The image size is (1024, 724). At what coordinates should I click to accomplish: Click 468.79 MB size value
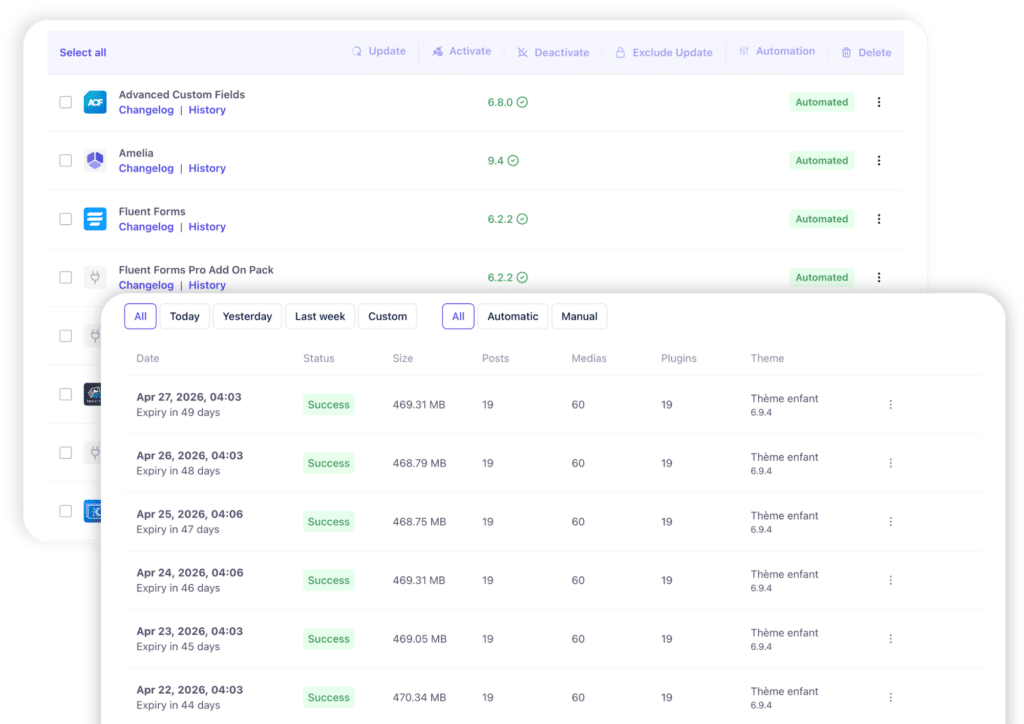[419, 463]
